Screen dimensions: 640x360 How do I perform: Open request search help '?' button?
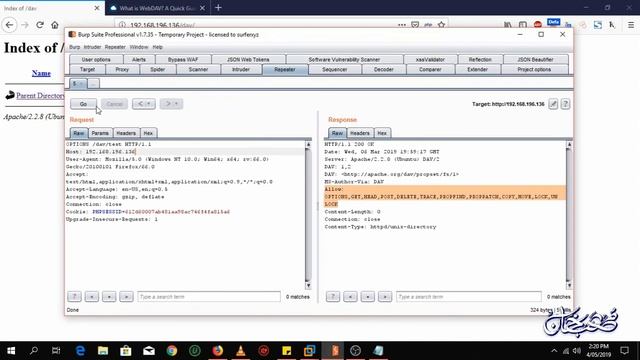point(74,297)
